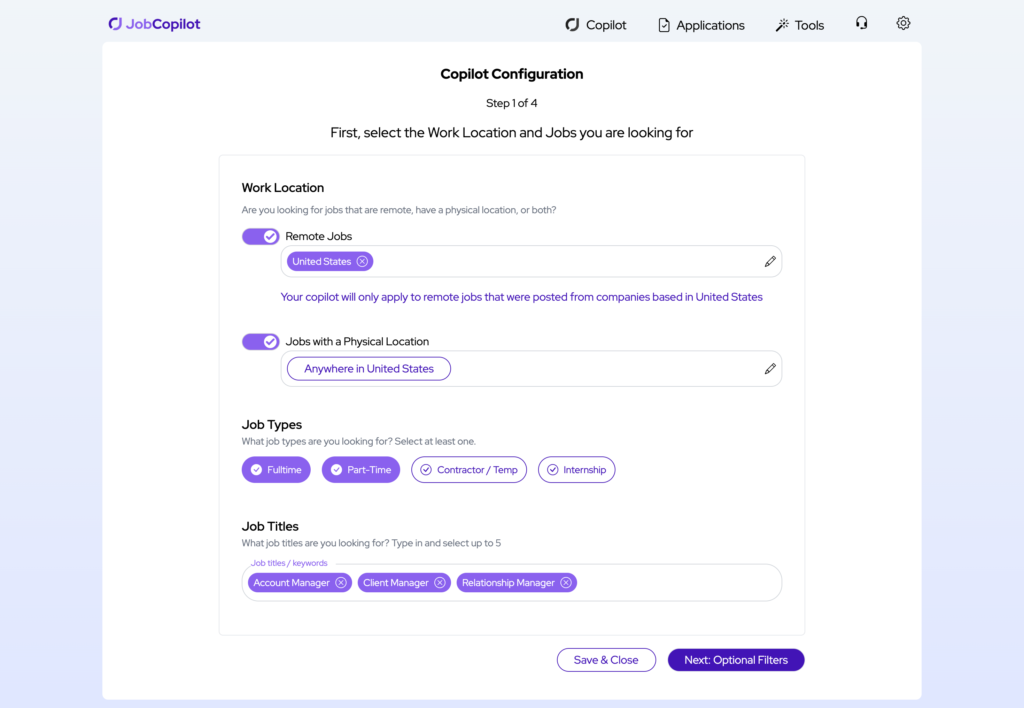Disable Jobs with a Physical Location switch
The image size is (1024, 708).
click(260, 342)
